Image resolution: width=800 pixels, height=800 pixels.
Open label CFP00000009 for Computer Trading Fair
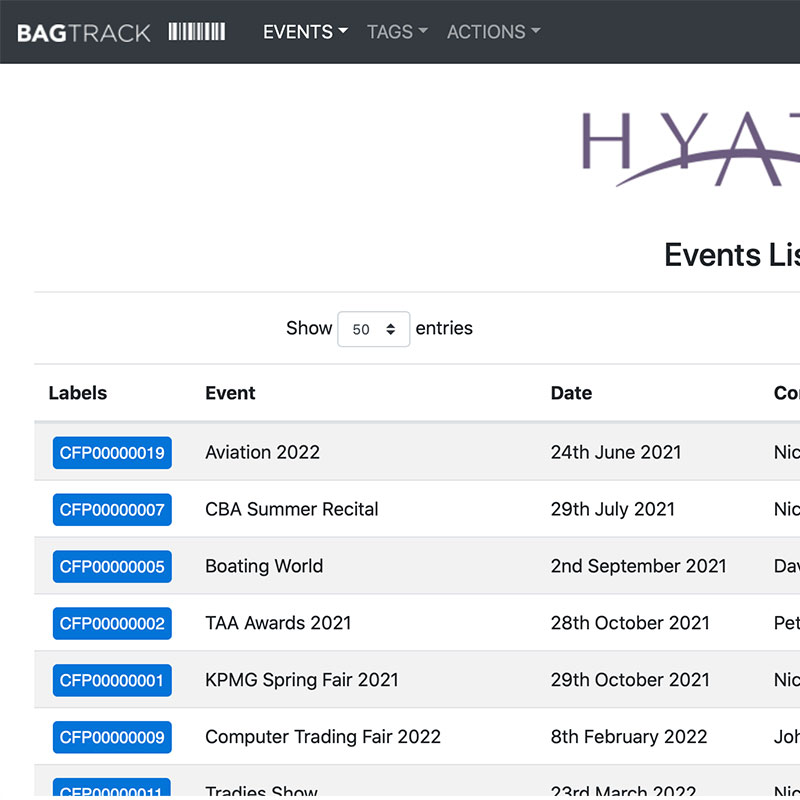tap(112, 738)
